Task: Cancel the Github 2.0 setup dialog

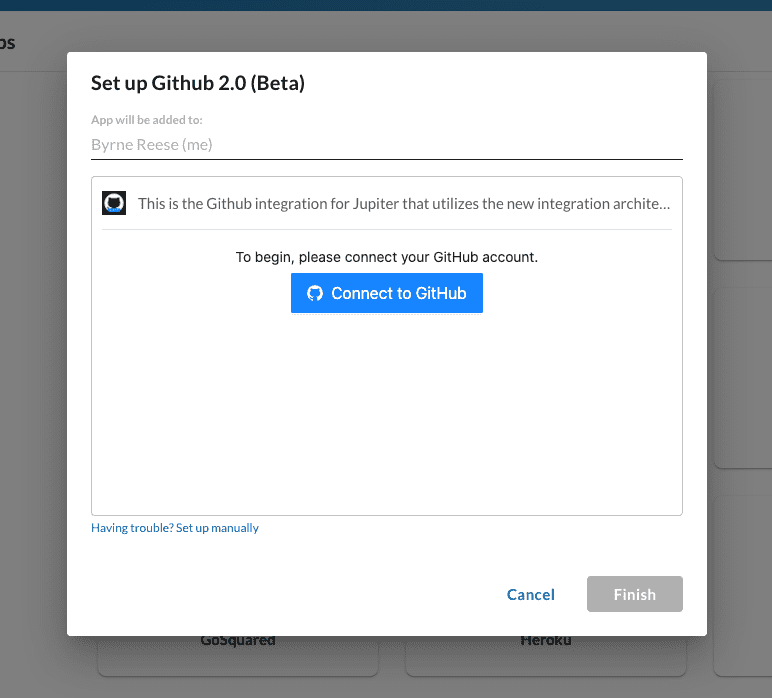Action: (x=530, y=594)
